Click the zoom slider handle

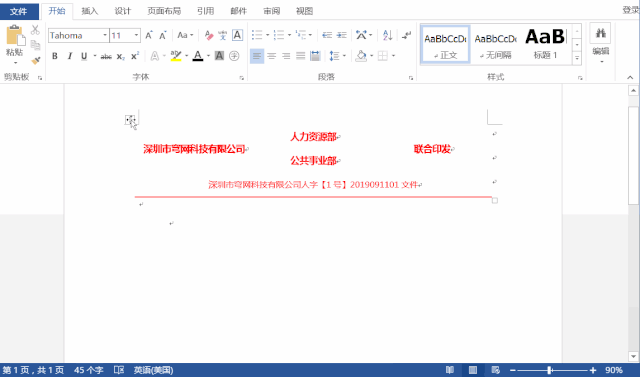tap(549, 370)
